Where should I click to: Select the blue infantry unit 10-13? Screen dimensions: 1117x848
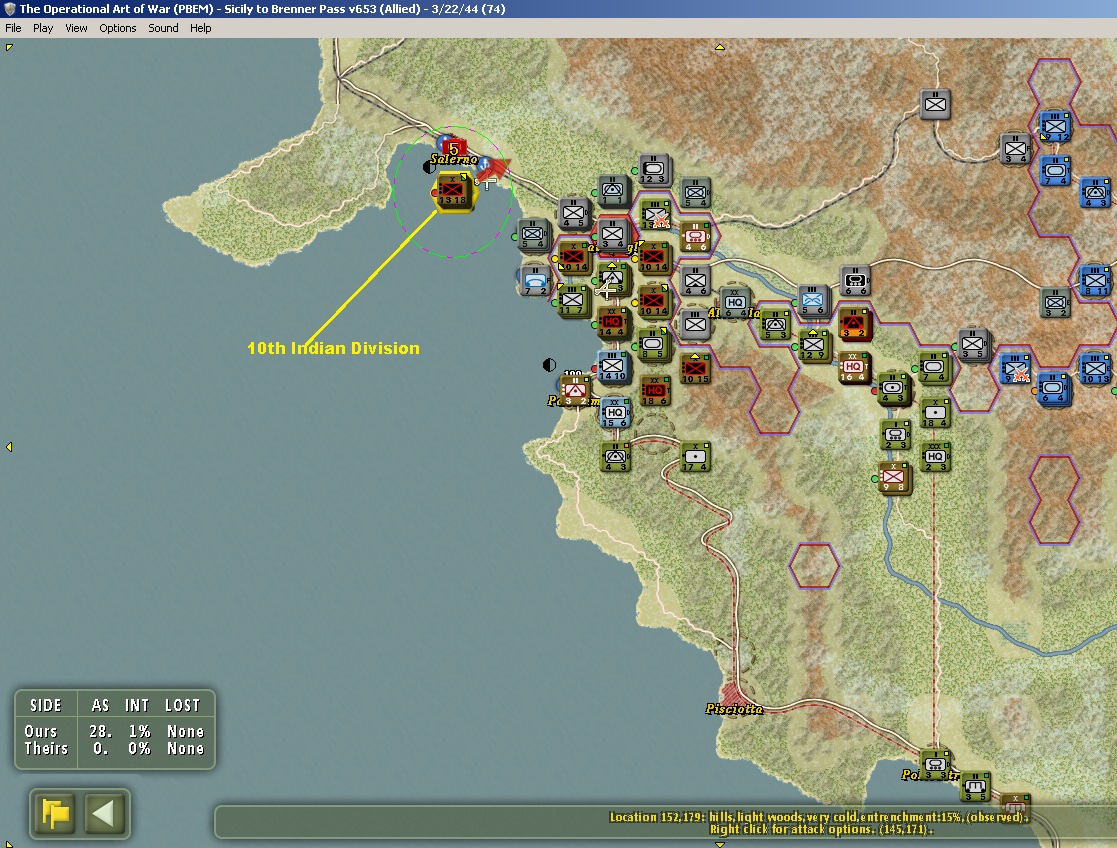[1095, 369]
